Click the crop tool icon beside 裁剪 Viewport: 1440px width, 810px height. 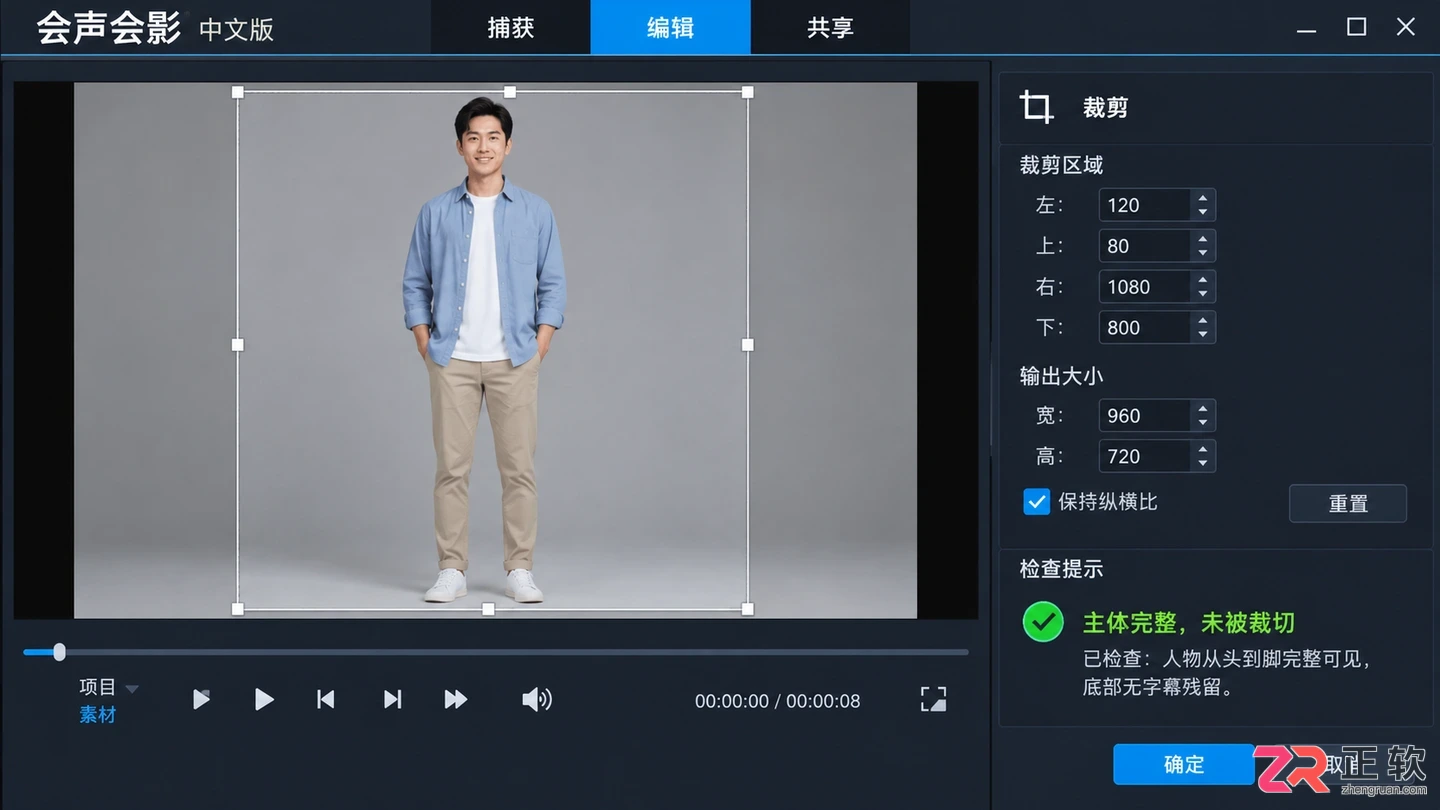[1036, 107]
